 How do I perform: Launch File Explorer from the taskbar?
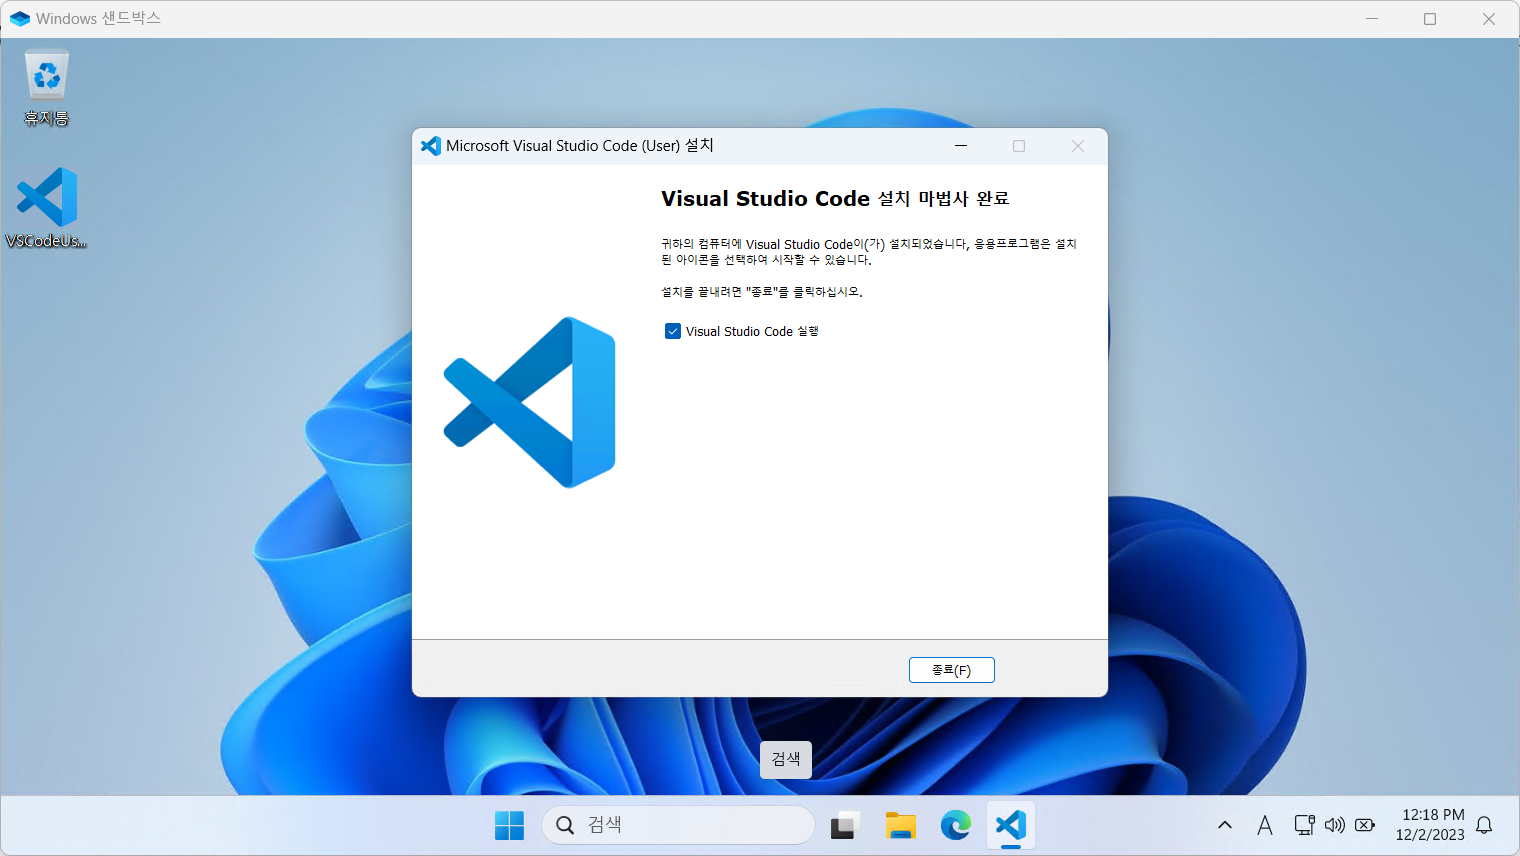pyautogui.click(x=901, y=825)
